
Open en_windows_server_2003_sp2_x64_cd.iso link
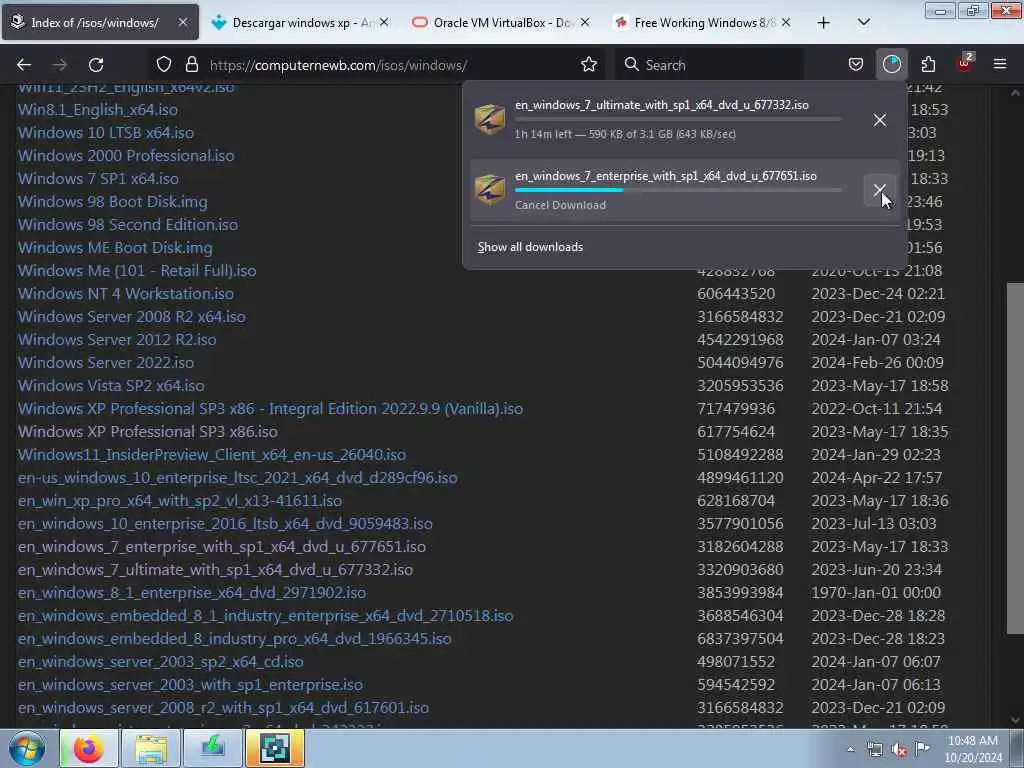tap(161, 662)
